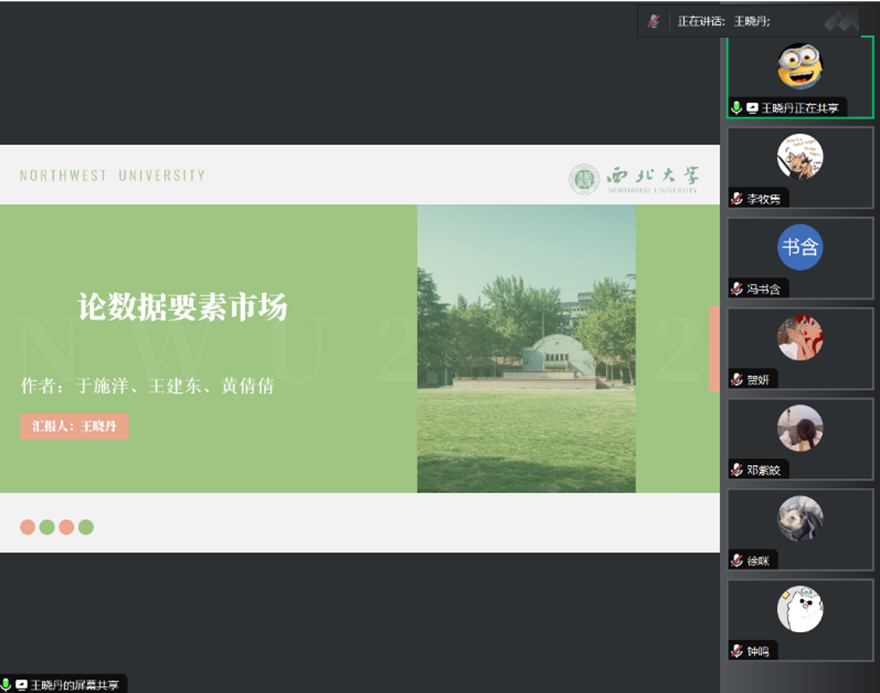Click the 王晓丹的屏幕共享 label at bottom left

pyautogui.click(x=74, y=685)
